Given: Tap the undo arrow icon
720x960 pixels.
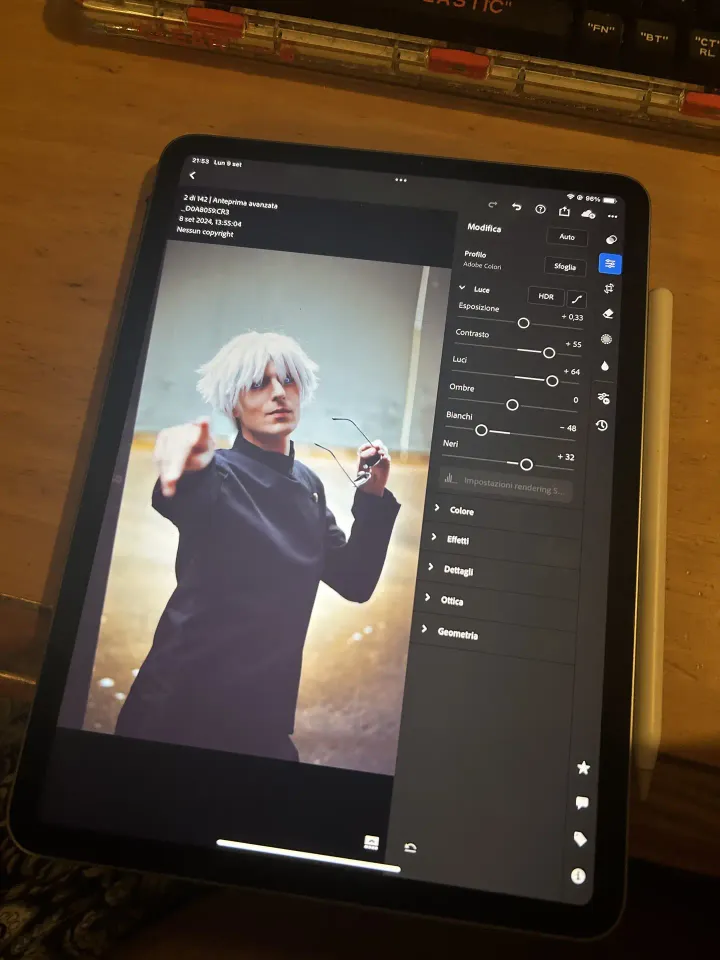Looking at the screenshot, I should click(517, 207).
